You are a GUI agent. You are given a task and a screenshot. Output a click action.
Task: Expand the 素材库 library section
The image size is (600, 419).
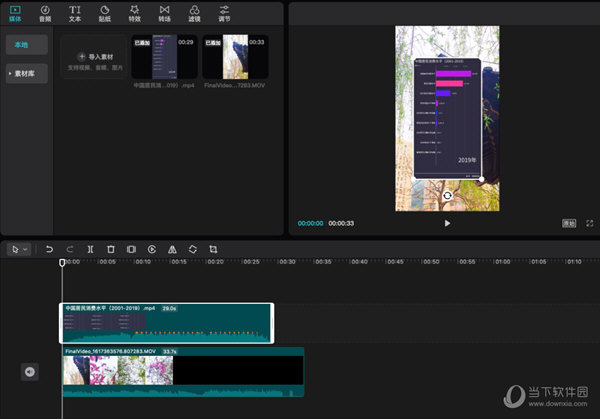tap(26, 73)
